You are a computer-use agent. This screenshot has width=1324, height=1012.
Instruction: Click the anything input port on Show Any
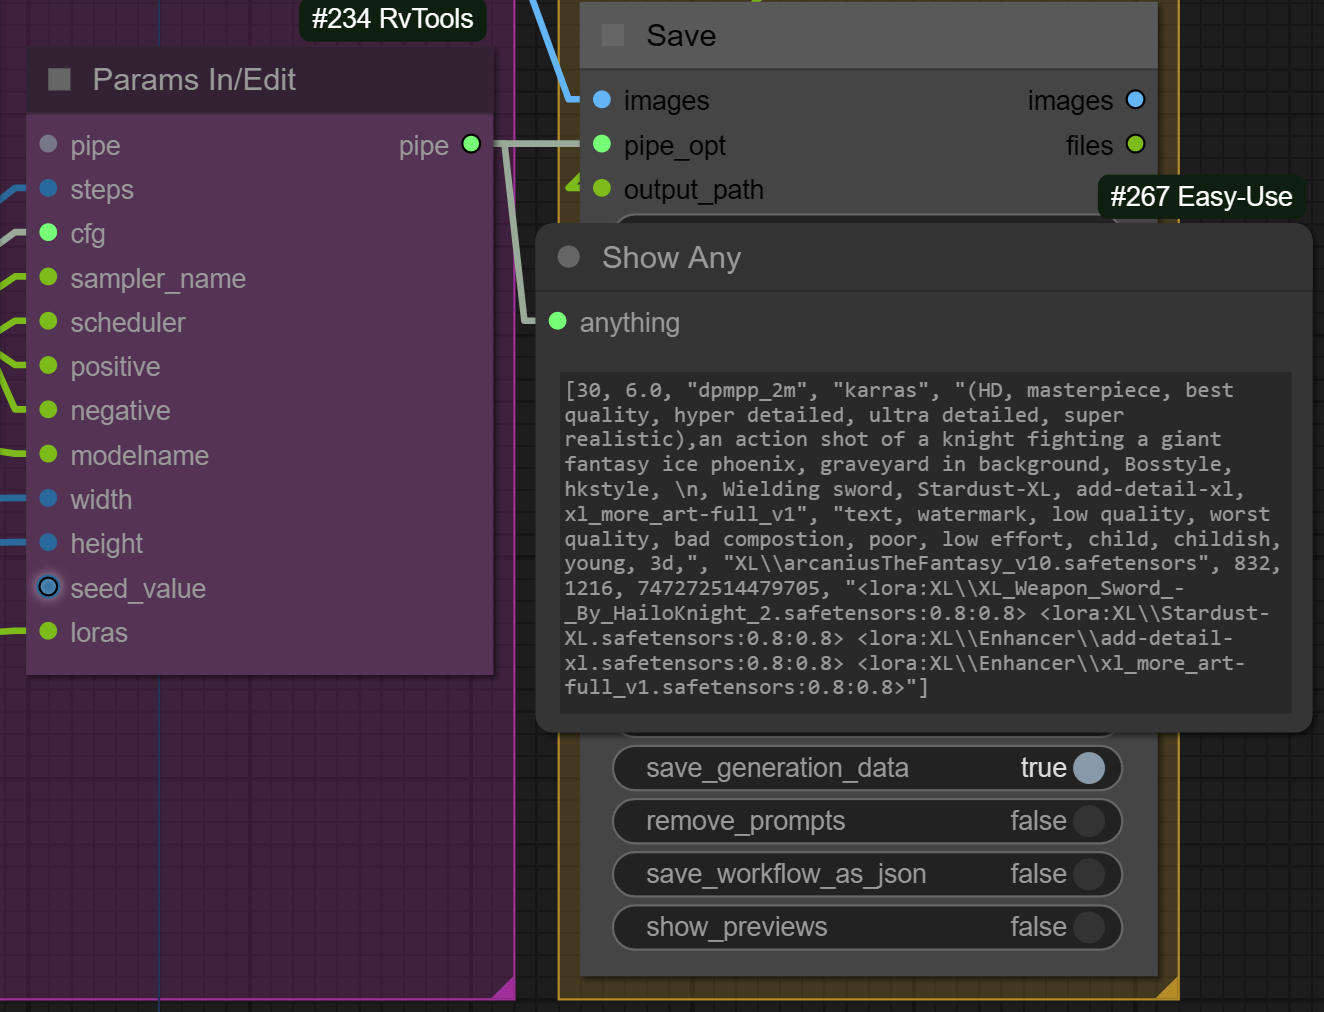tap(558, 321)
